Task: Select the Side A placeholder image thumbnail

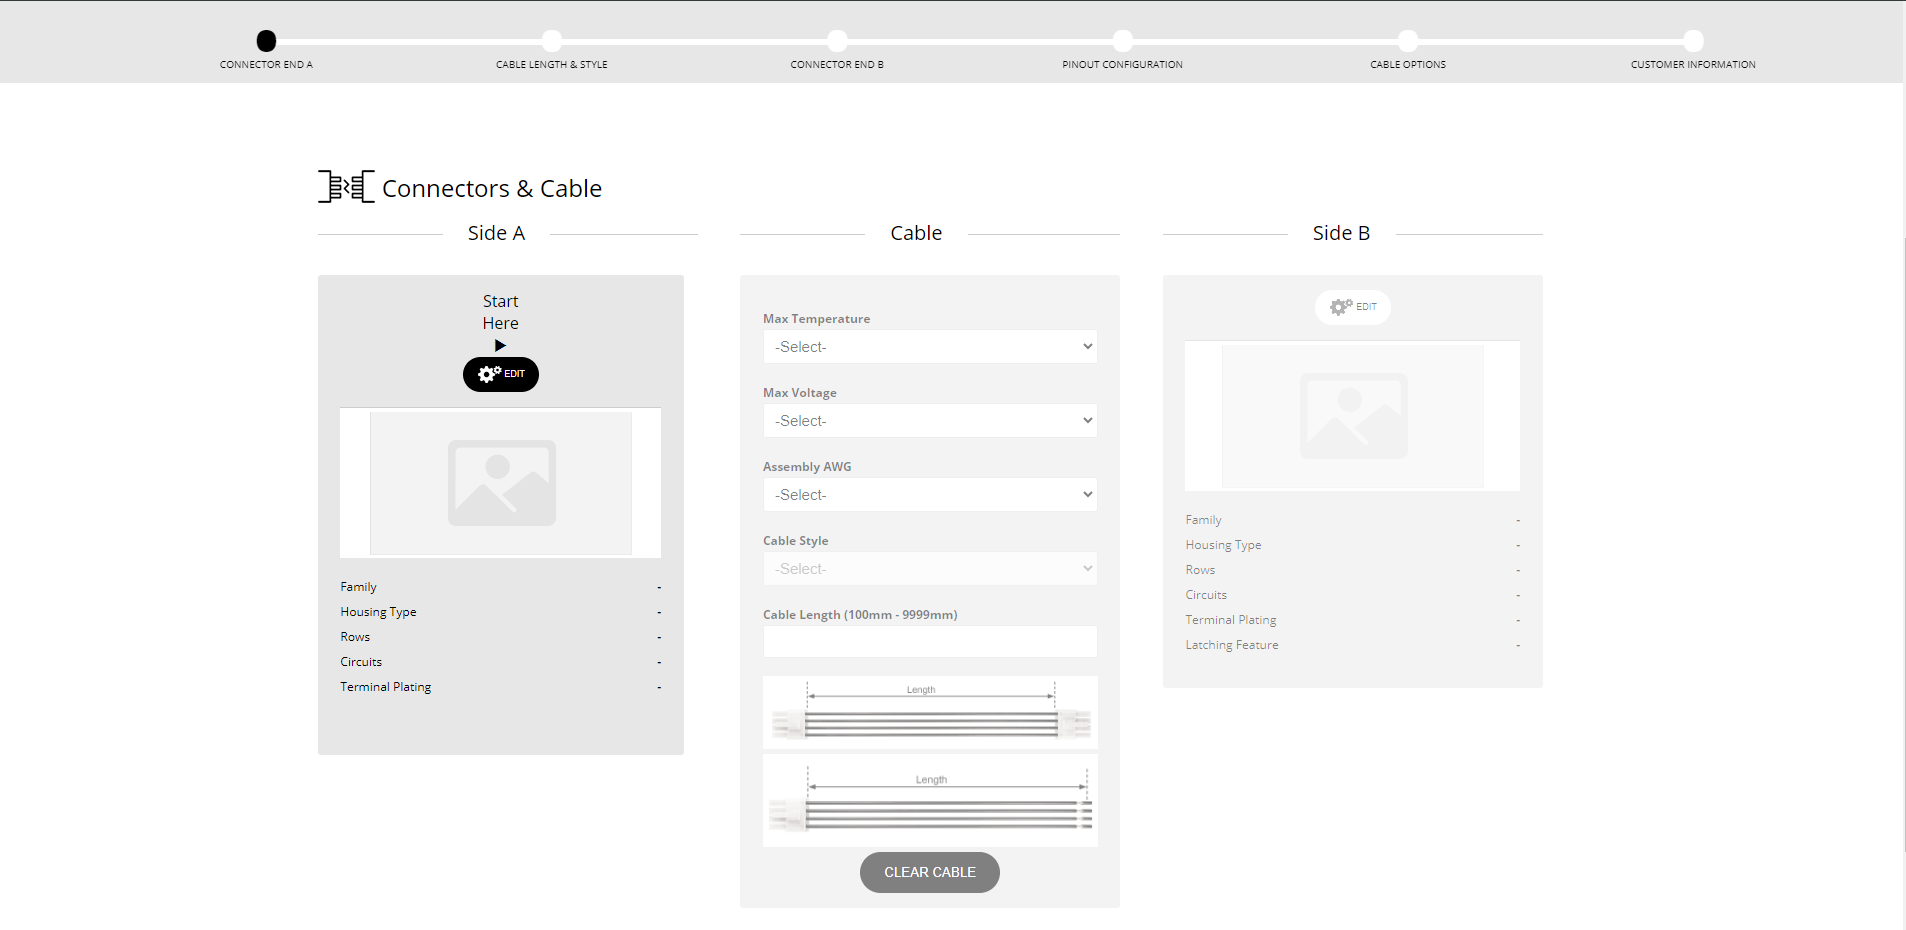Action: click(500, 483)
